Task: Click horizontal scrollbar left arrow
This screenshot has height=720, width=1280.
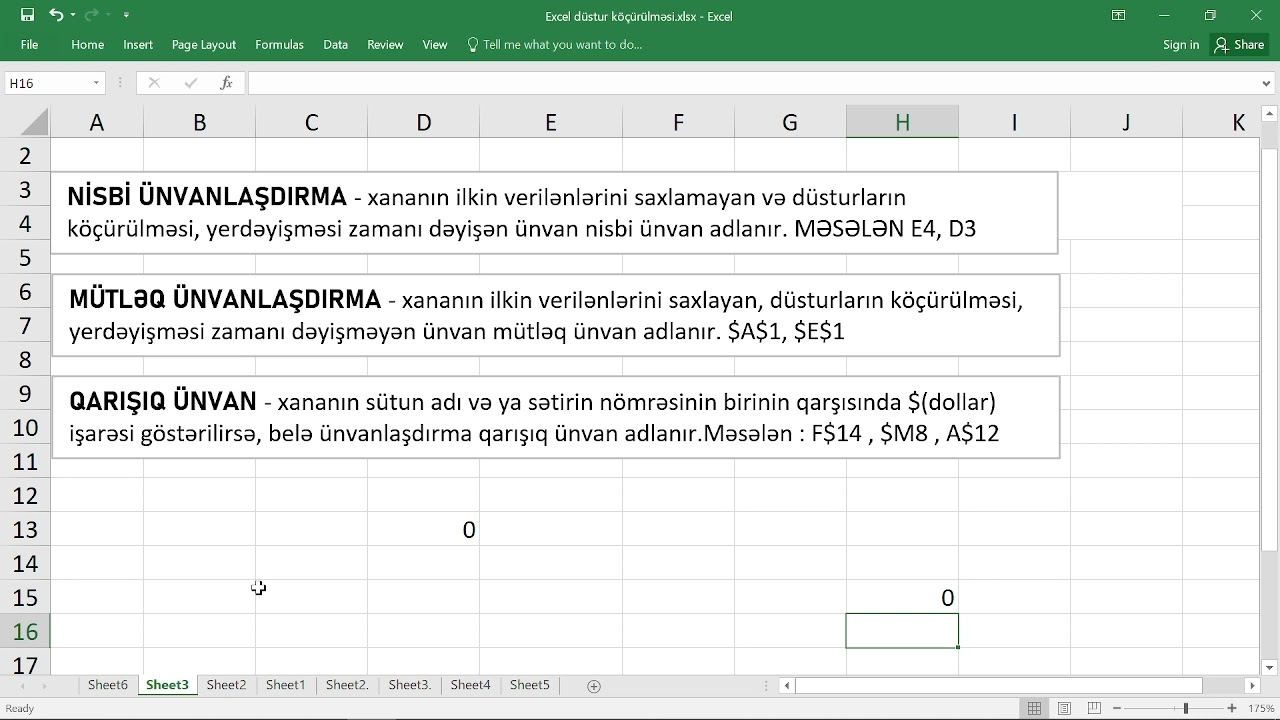Action: click(x=788, y=686)
